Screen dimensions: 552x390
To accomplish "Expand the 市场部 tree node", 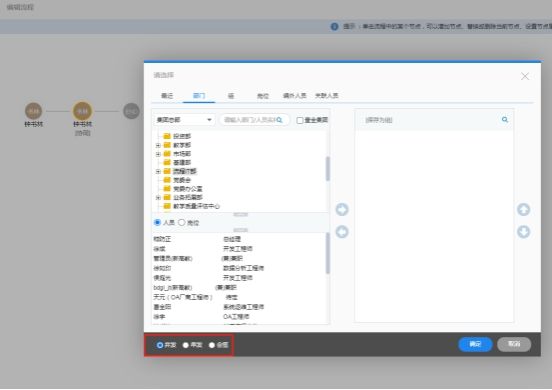I will tap(158, 154).
